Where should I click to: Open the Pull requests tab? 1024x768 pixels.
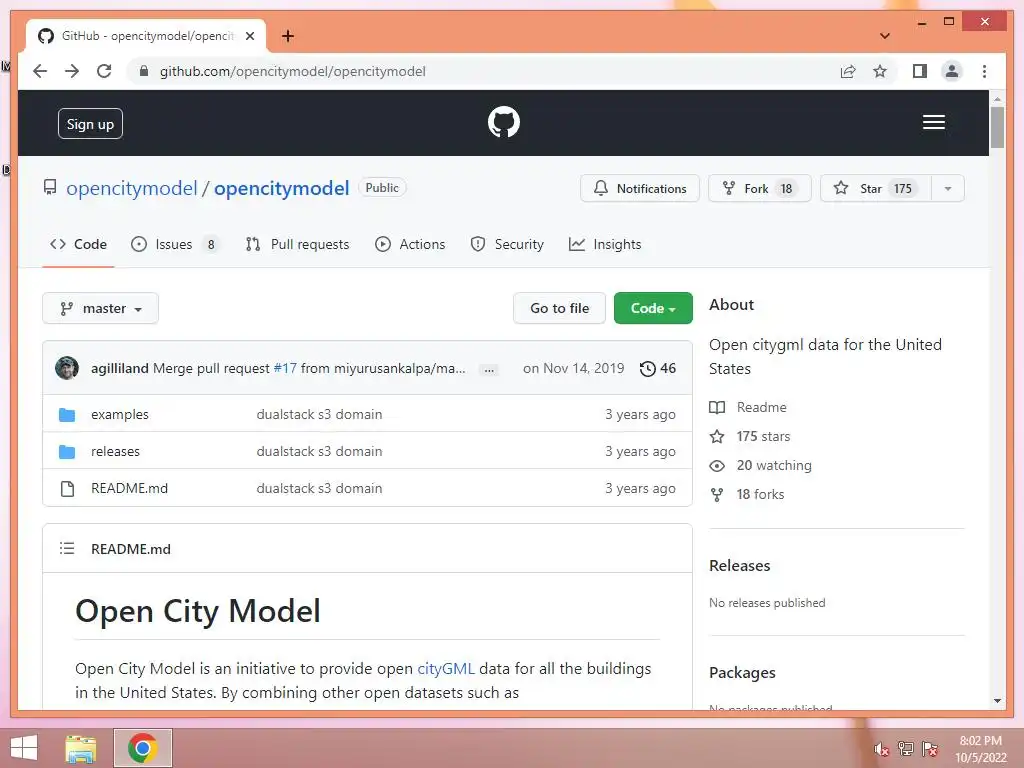(x=298, y=244)
